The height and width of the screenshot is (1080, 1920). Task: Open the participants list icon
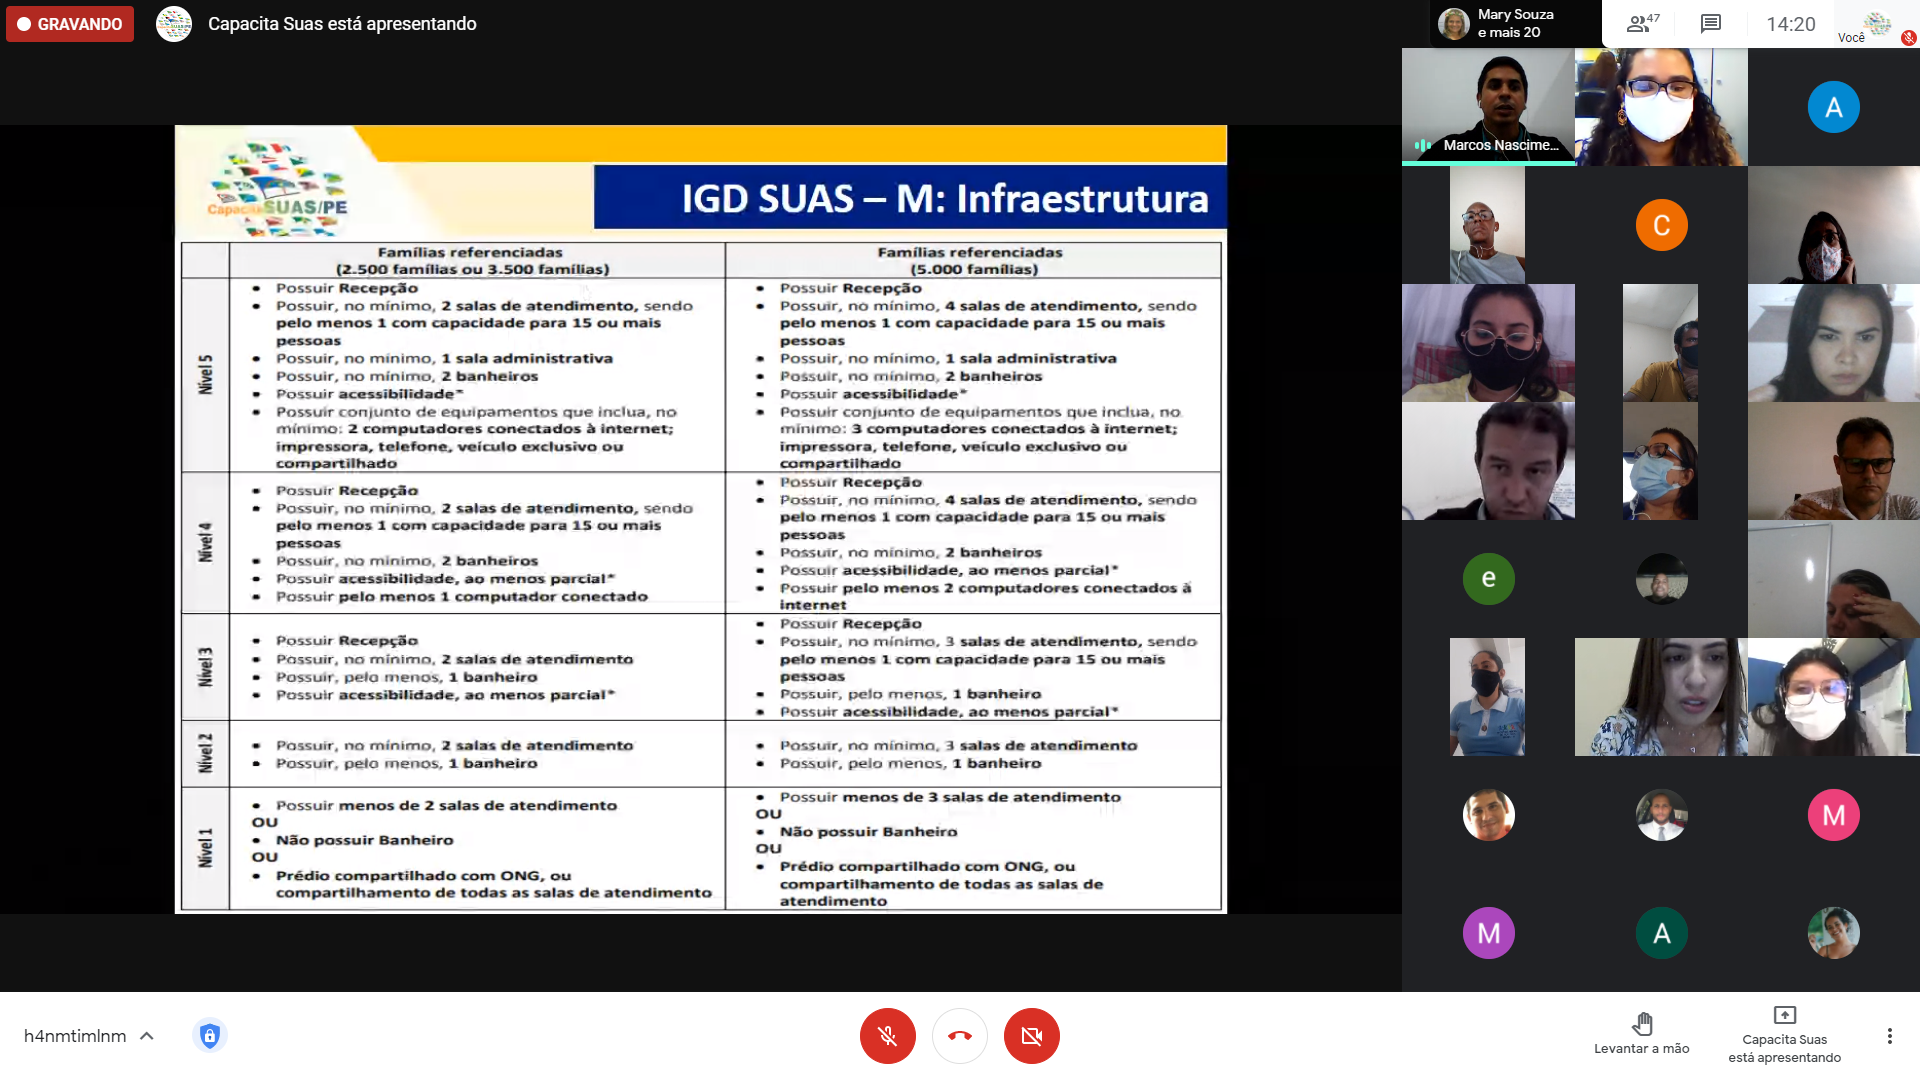[1641, 24]
